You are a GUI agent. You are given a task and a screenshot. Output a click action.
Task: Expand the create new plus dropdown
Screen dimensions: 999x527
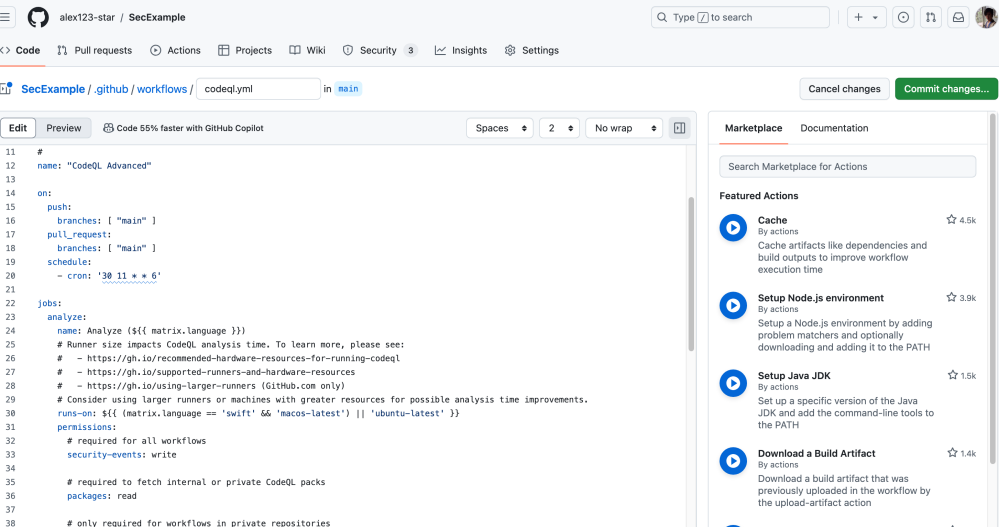[x=866, y=17]
